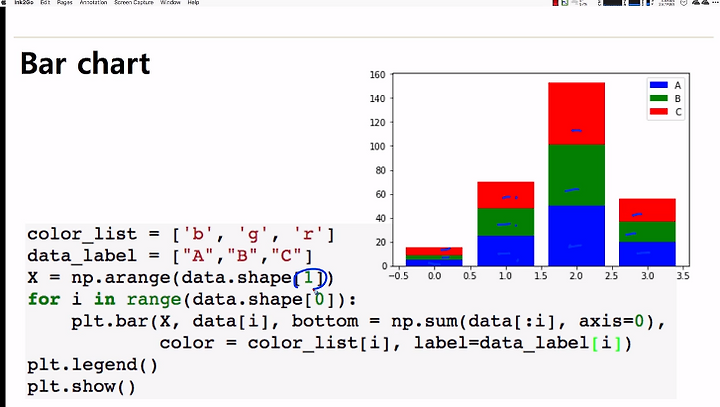Click the x-axis label -0.5
The image size is (720, 407).
398,276
